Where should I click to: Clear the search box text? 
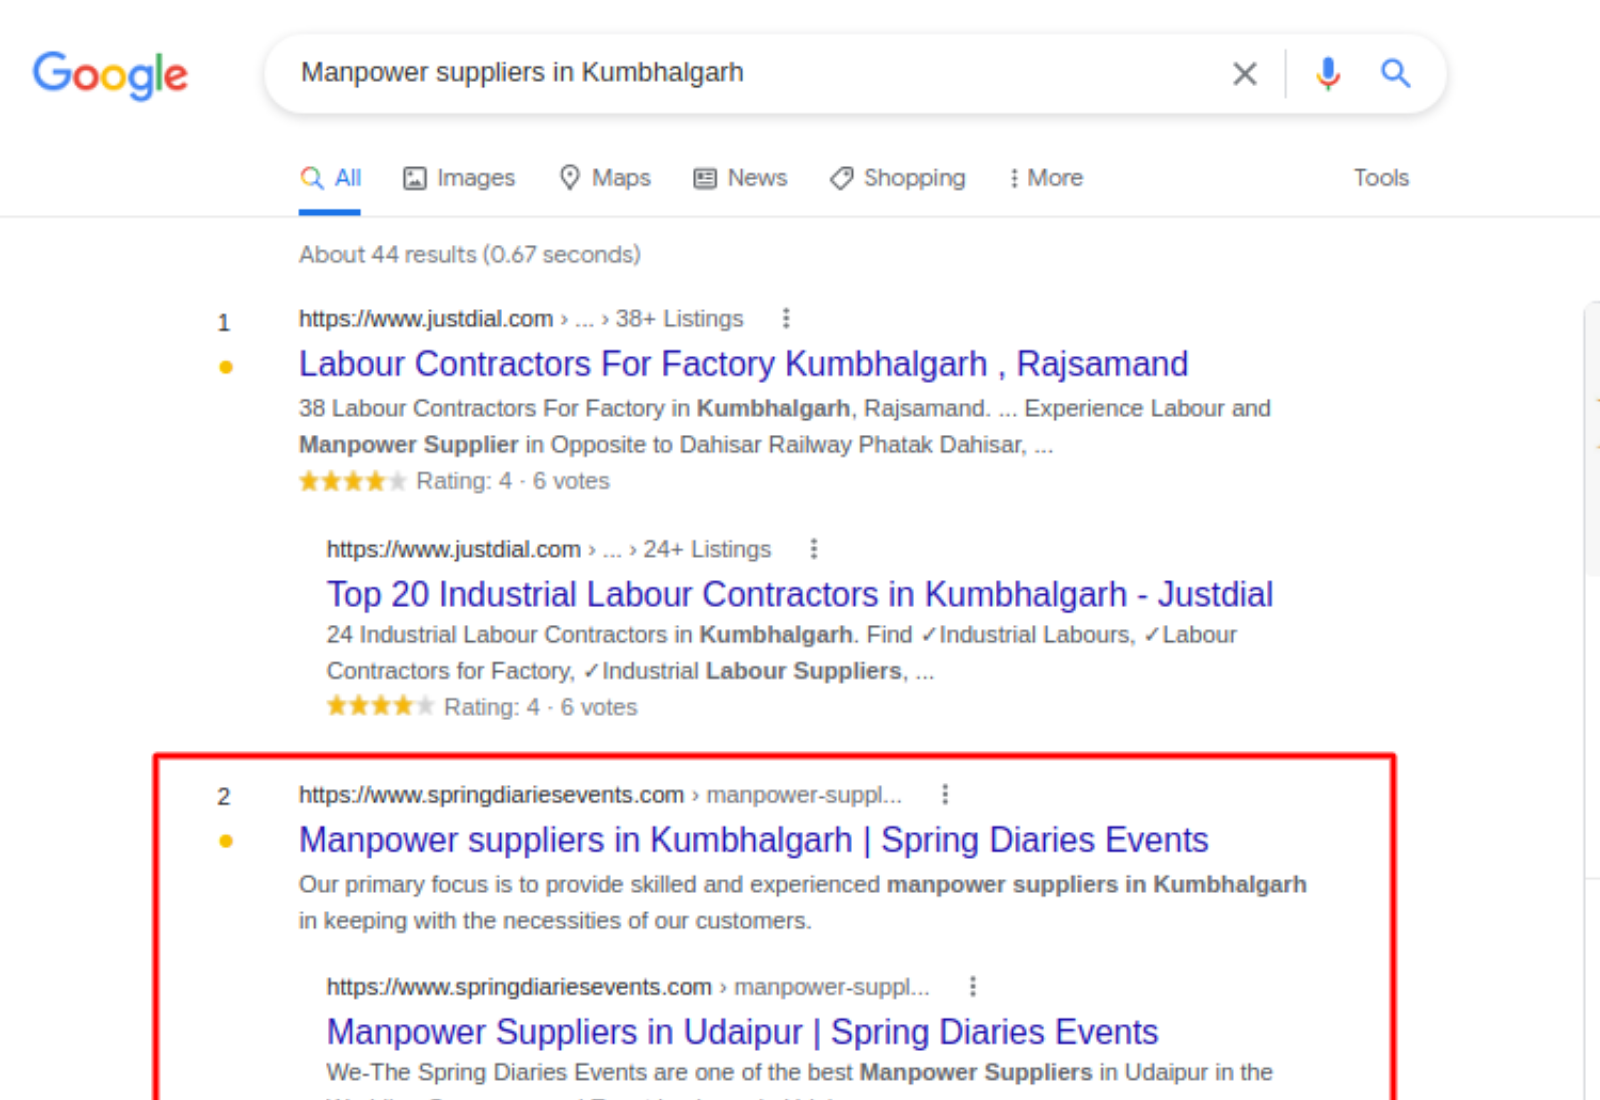tap(1244, 74)
